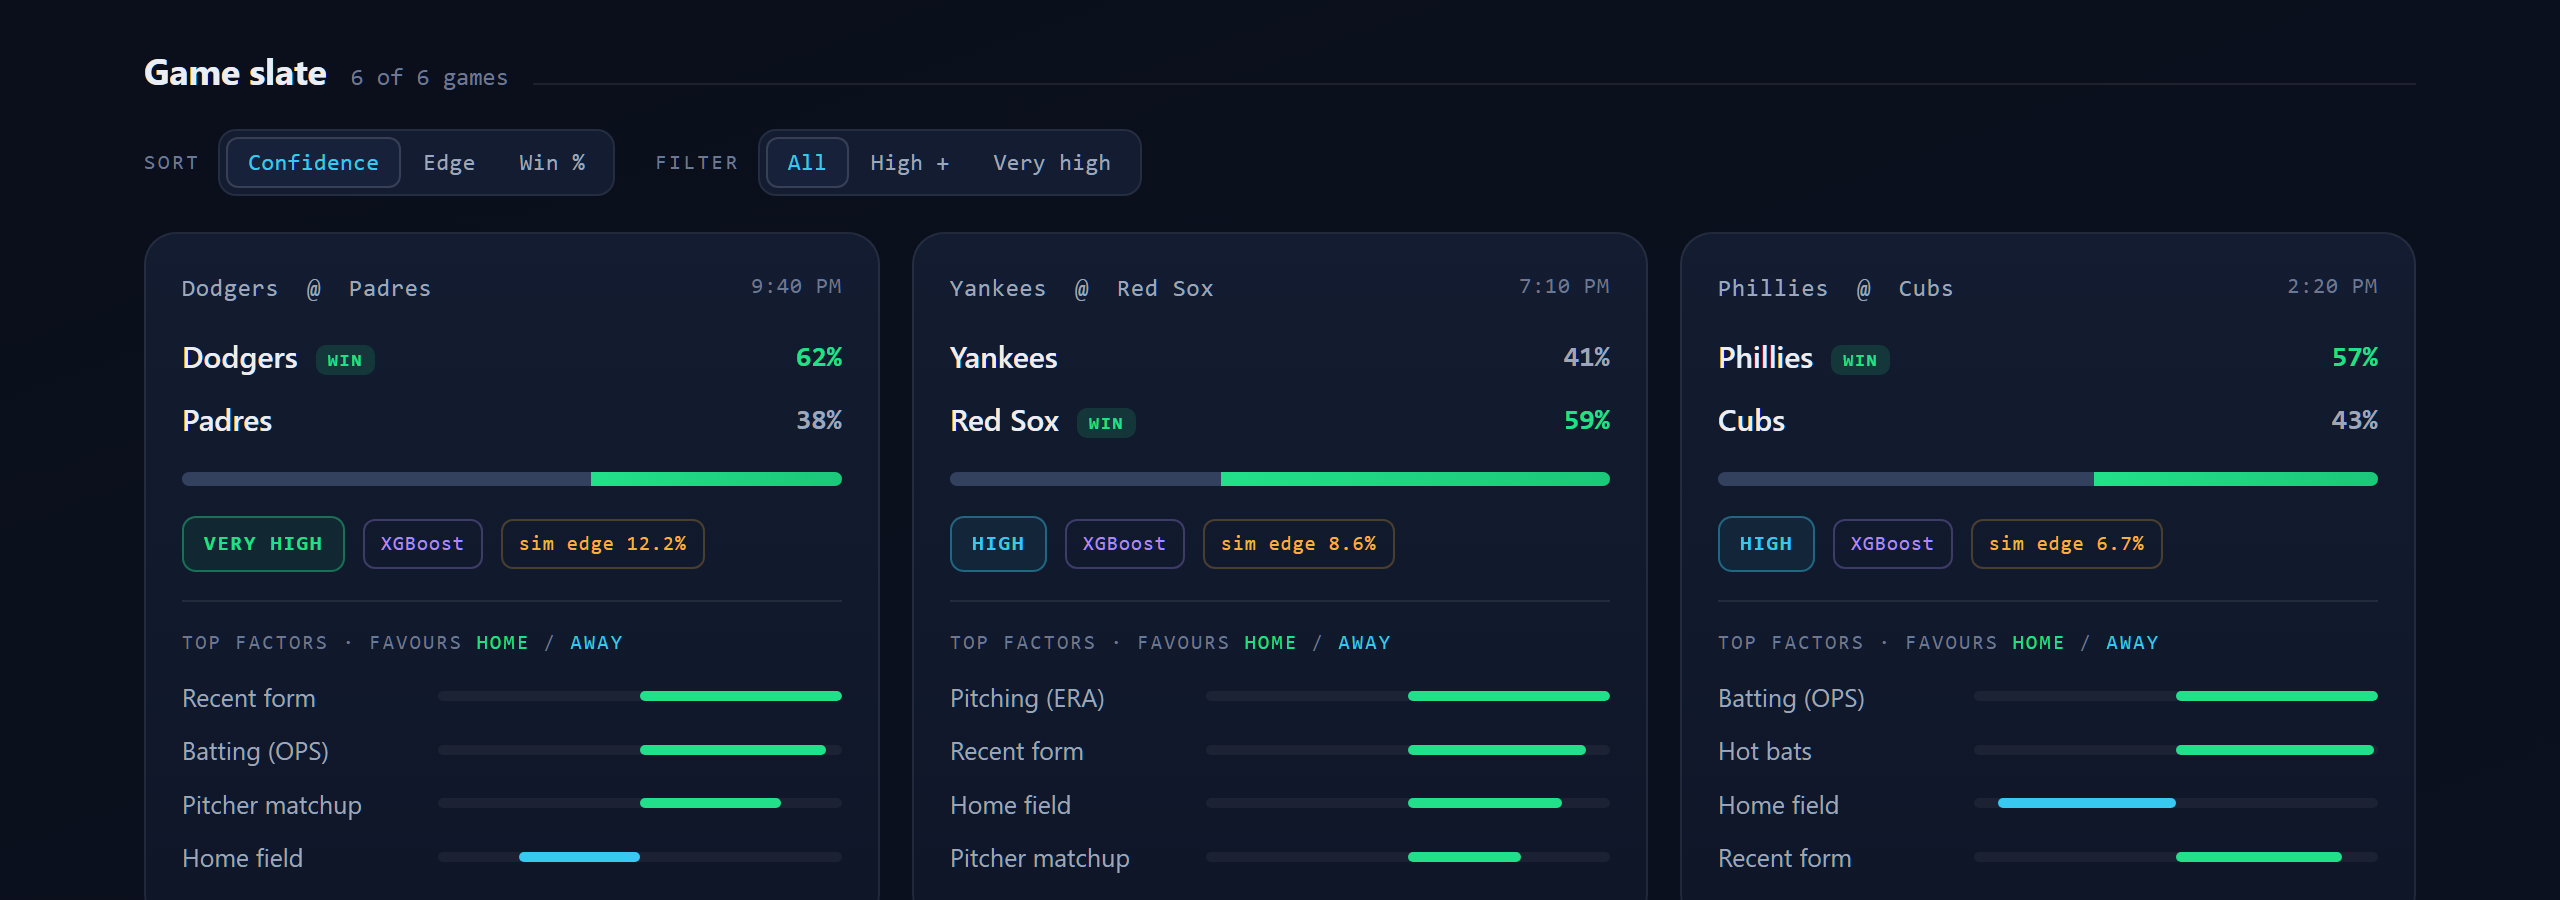Click Recent form factor on Phillies card
This screenshot has width=2560, height=900.
(2048, 858)
